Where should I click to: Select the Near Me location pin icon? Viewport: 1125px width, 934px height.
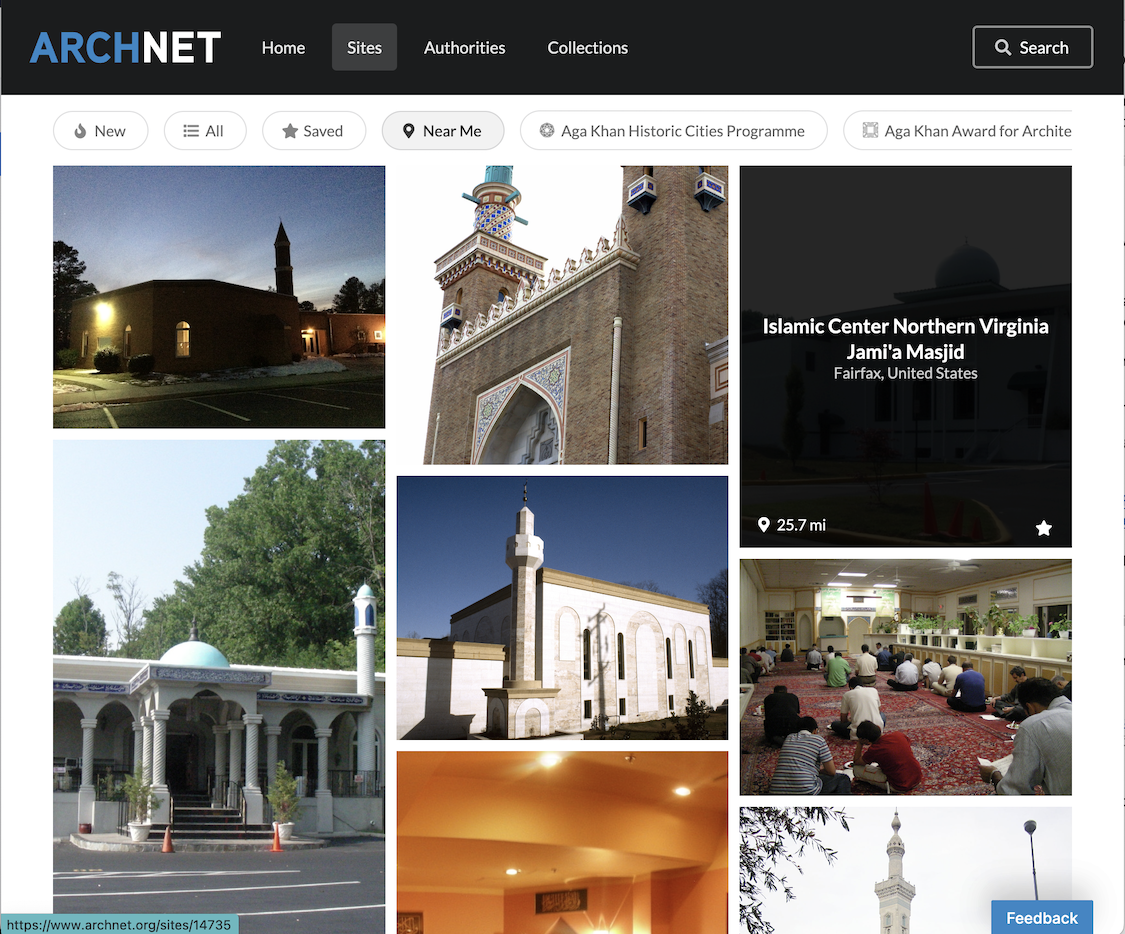click(410, 130)
